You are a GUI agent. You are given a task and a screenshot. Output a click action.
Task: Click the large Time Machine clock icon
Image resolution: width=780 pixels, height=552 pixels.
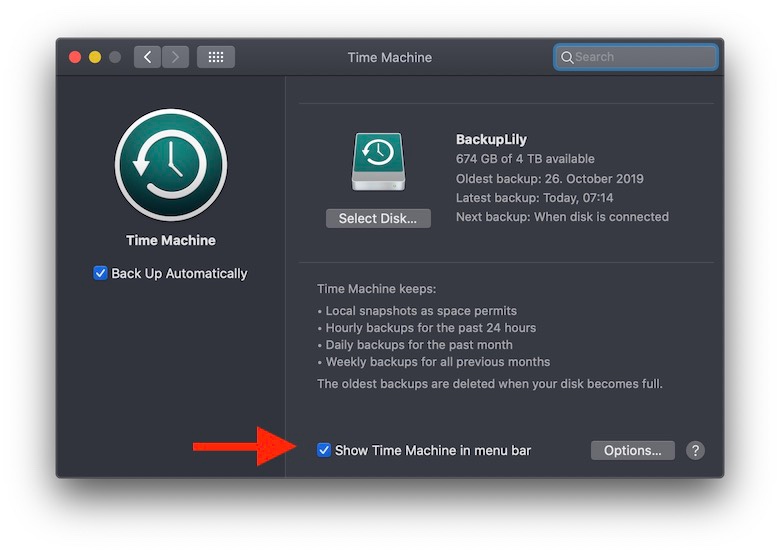pyautogui.click(x=171, y=165)
